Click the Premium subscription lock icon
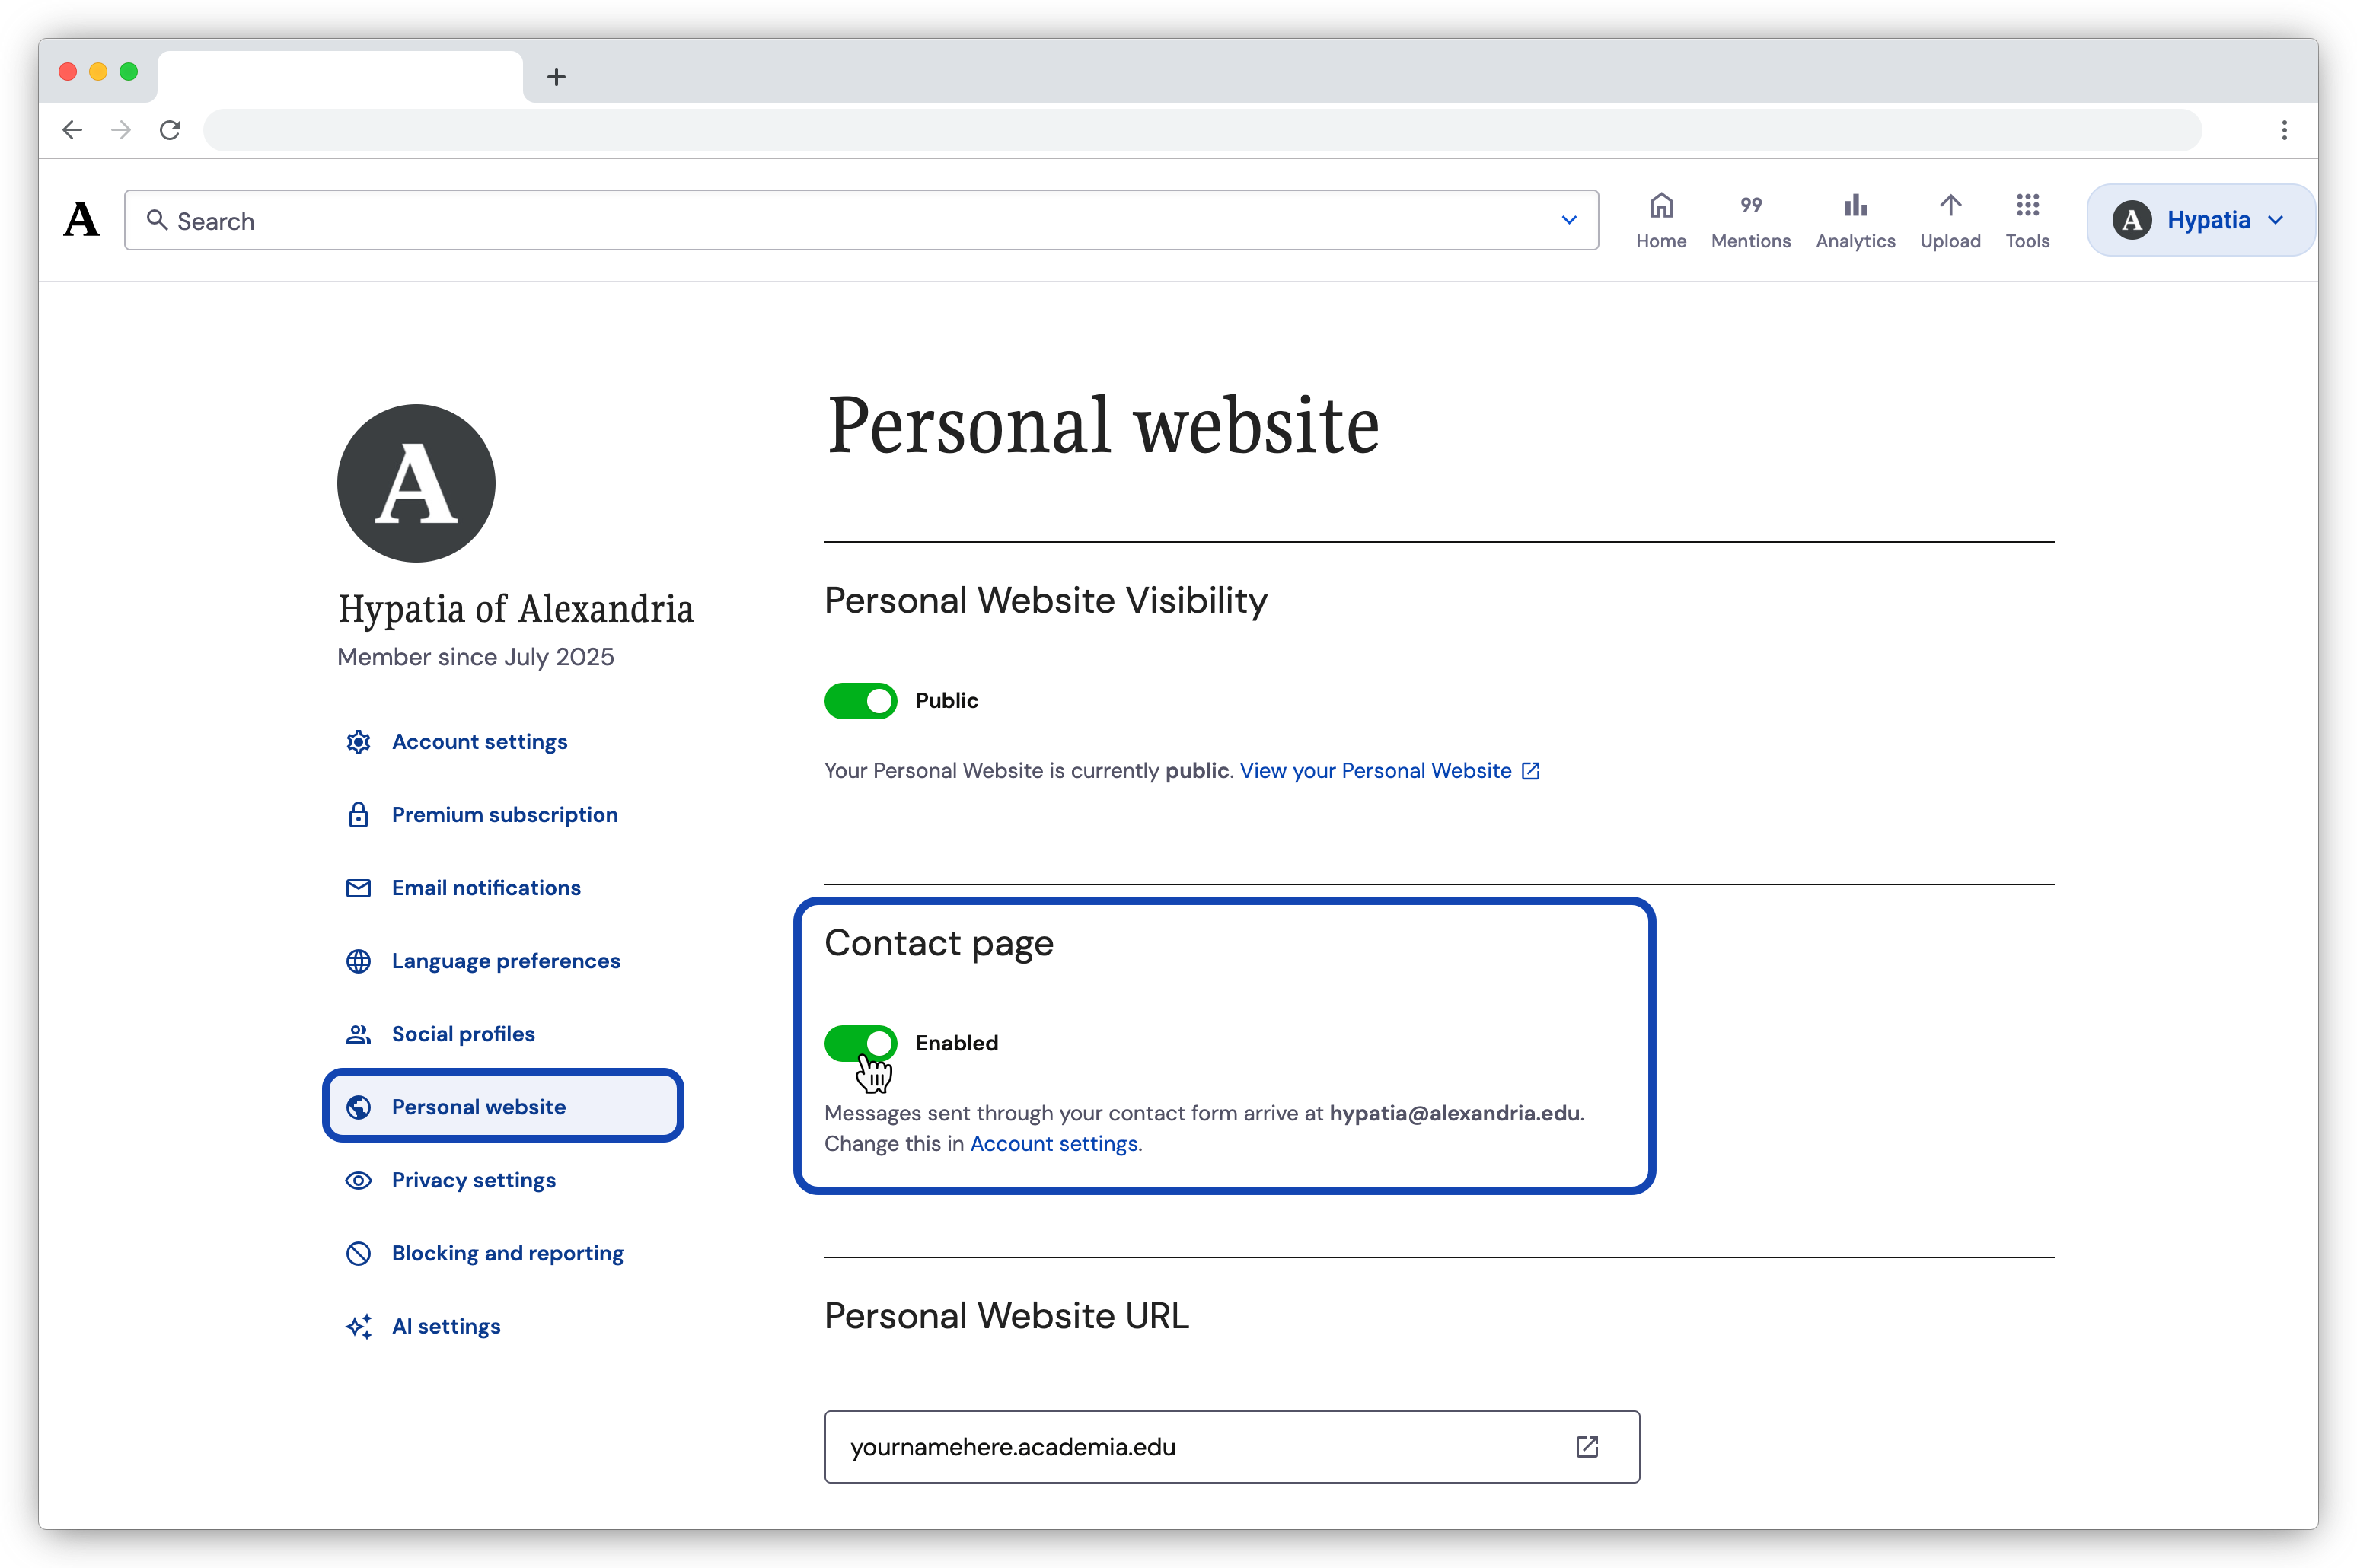This screenshot has width=2357, height=1568. point(358,815)
